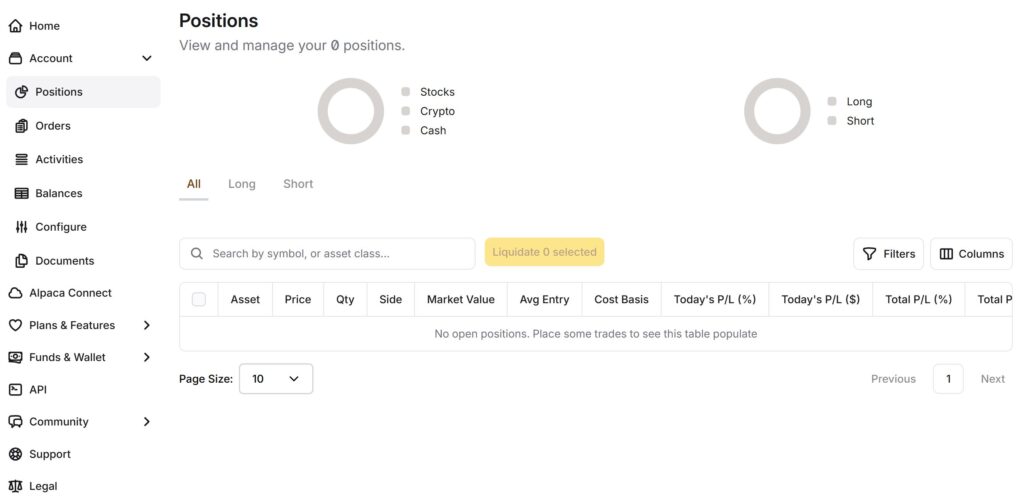Sort by Today's P/L ($) column header
This screenshot has width=1024, height=498.
(821, 300)
